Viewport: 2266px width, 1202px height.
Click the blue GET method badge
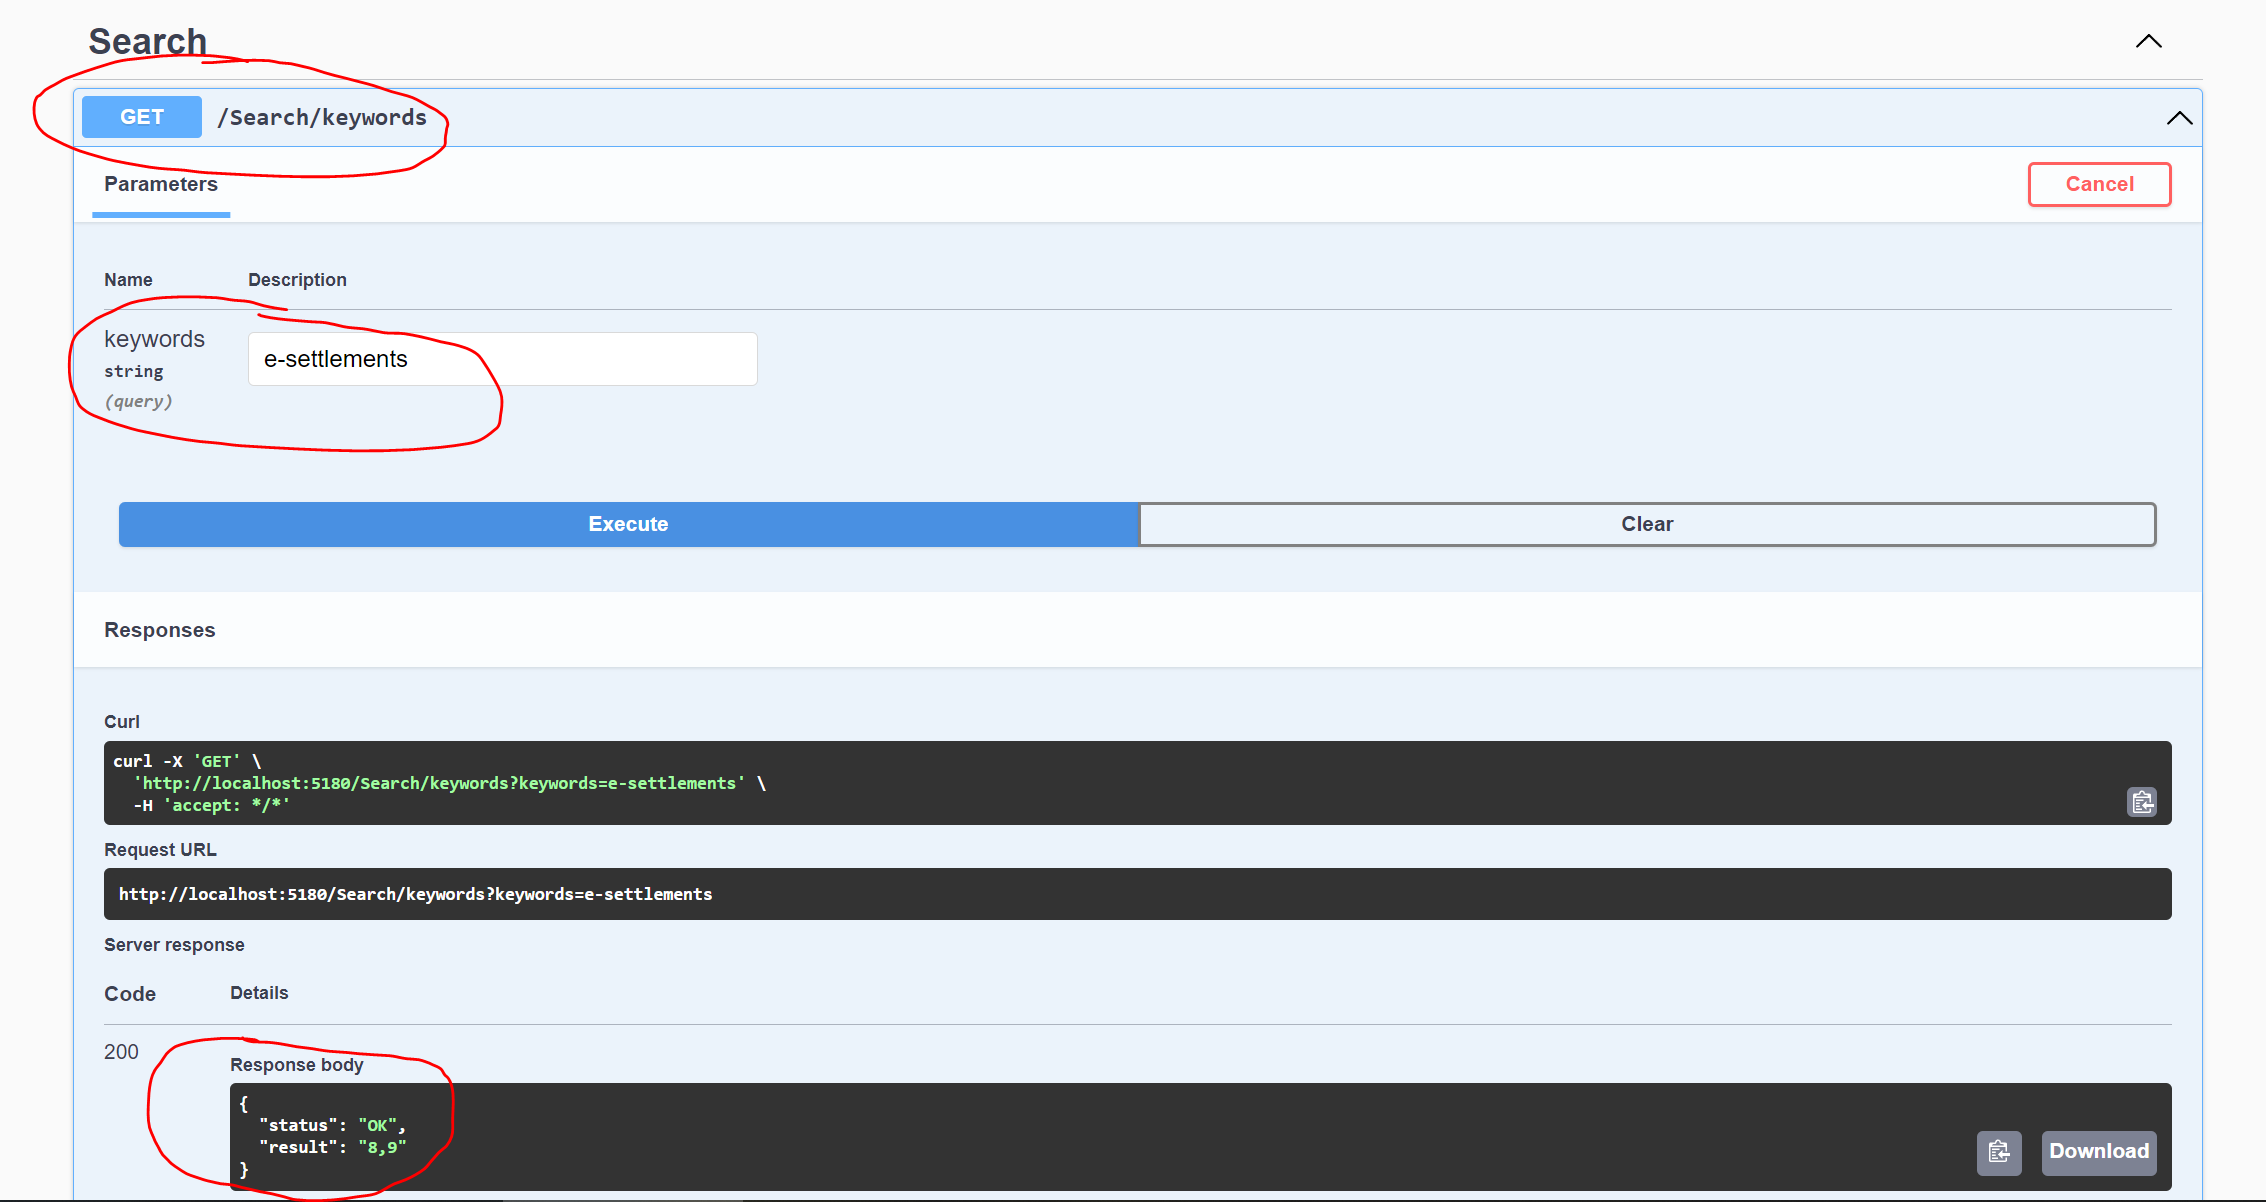[x=140, y=117]
